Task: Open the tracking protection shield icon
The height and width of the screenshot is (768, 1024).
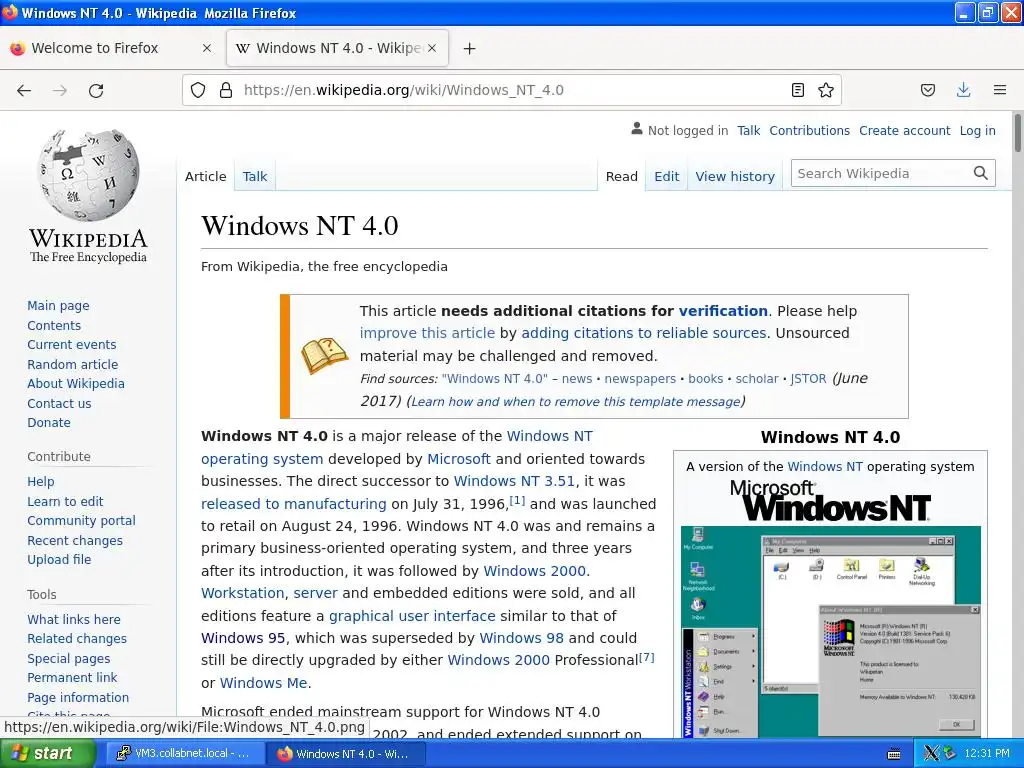Action: [198, 90]
